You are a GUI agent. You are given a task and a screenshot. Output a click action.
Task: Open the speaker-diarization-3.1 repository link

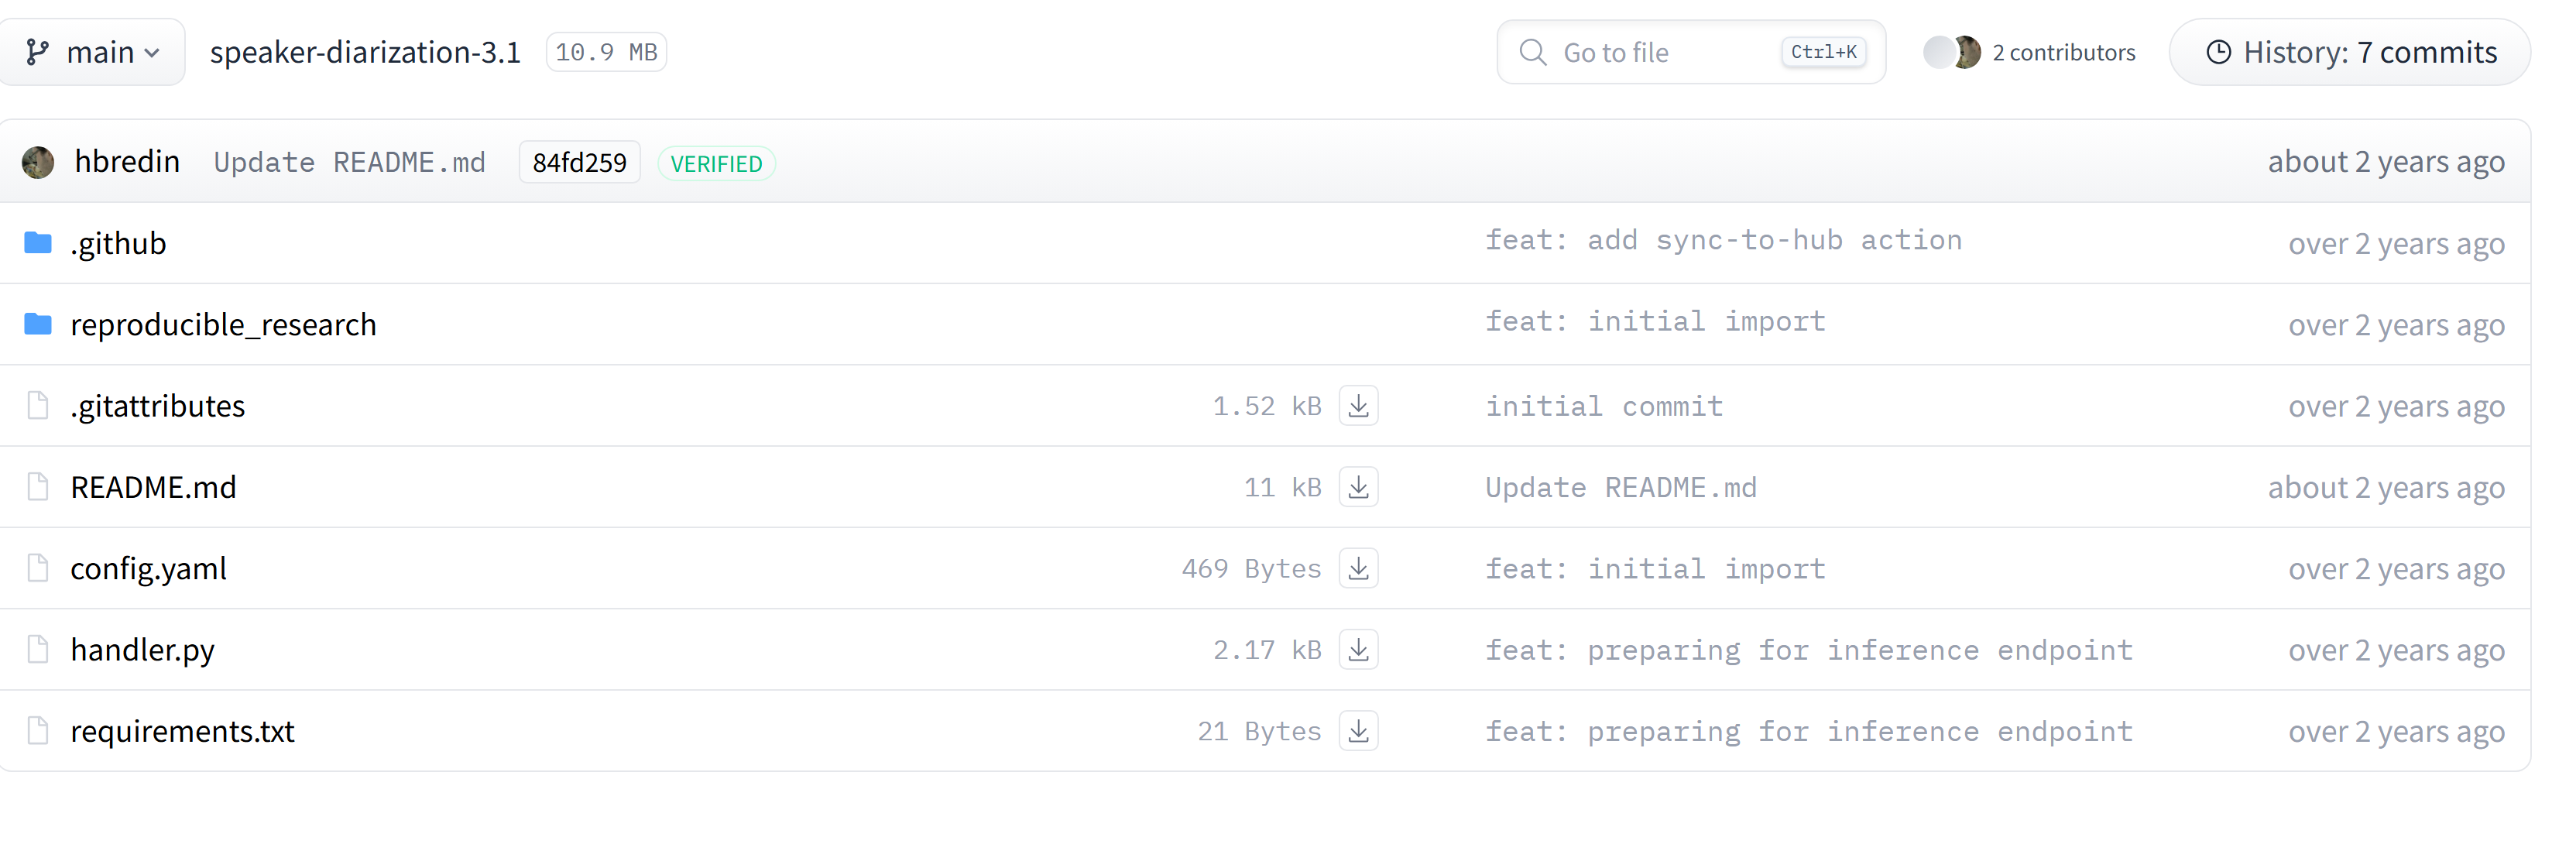pos(365,52)
